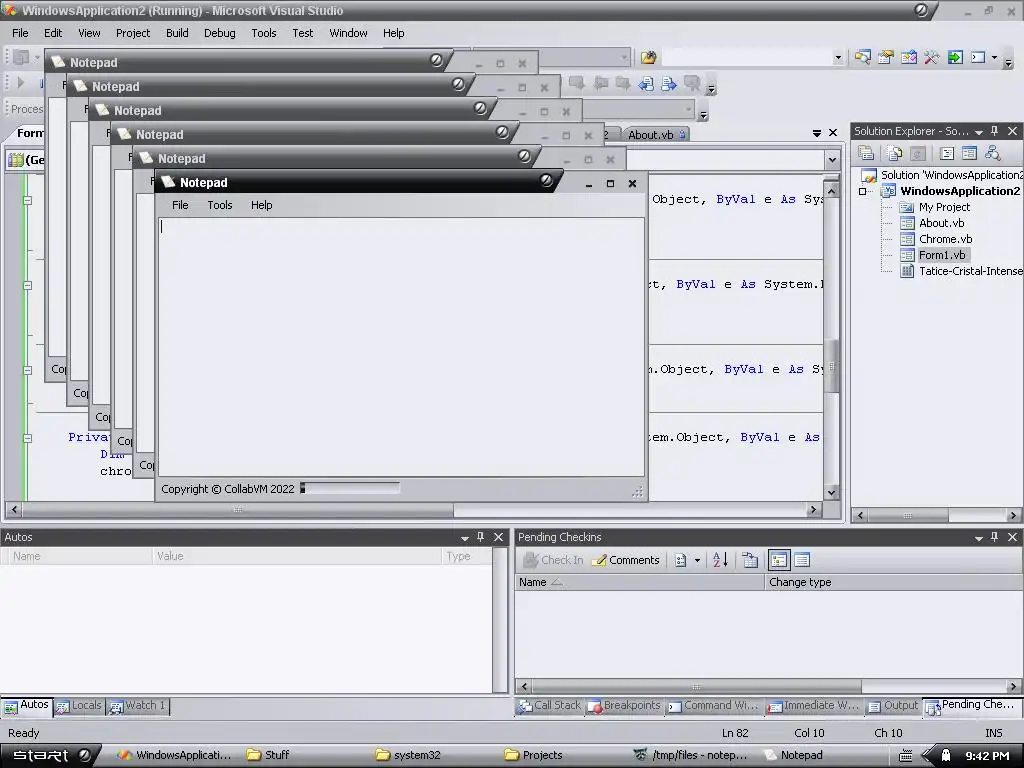This screenshot has width=1024, height=768.
Task: Open Solution Explorer window position dropdown
Action: [x=978, y=131]
